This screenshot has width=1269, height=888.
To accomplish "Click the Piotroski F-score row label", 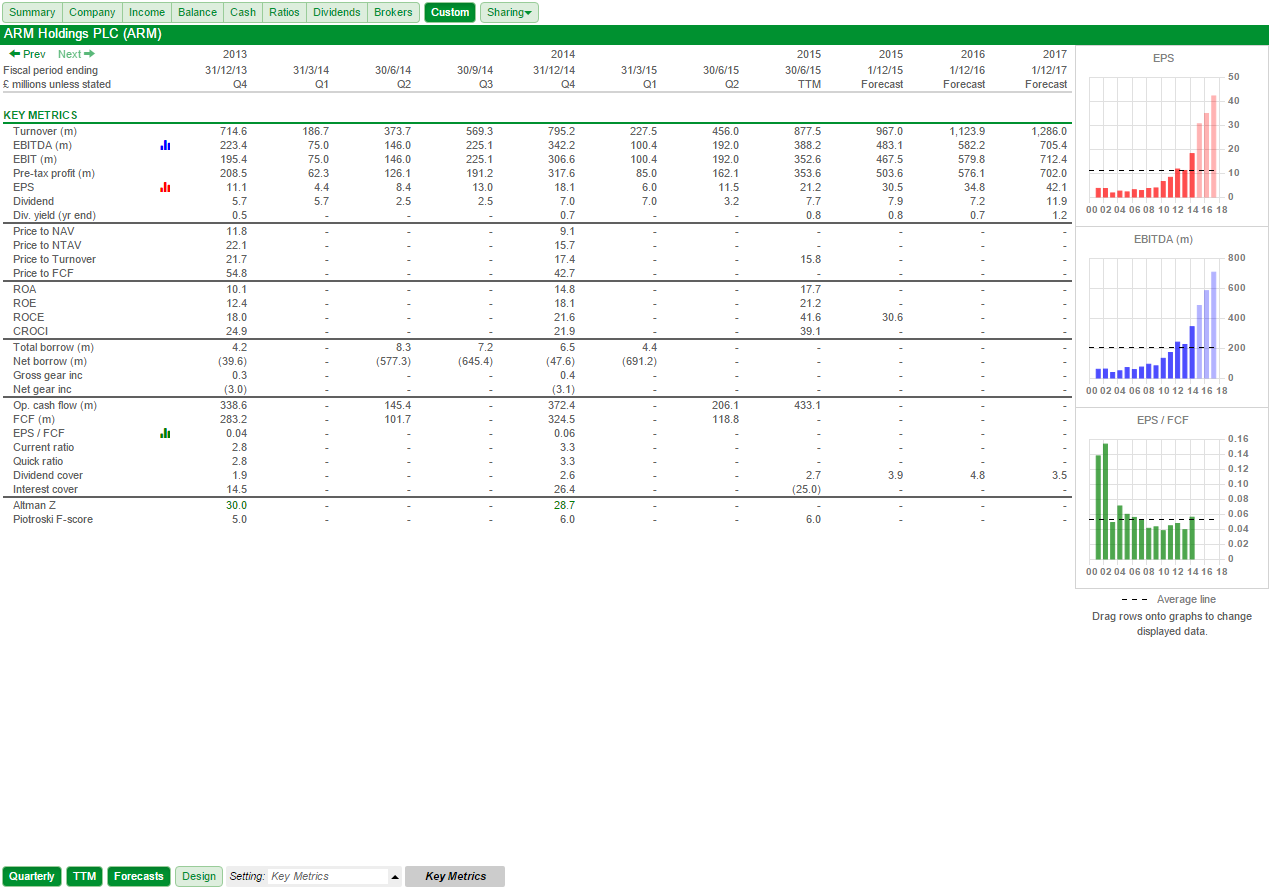I will point(53,519).
